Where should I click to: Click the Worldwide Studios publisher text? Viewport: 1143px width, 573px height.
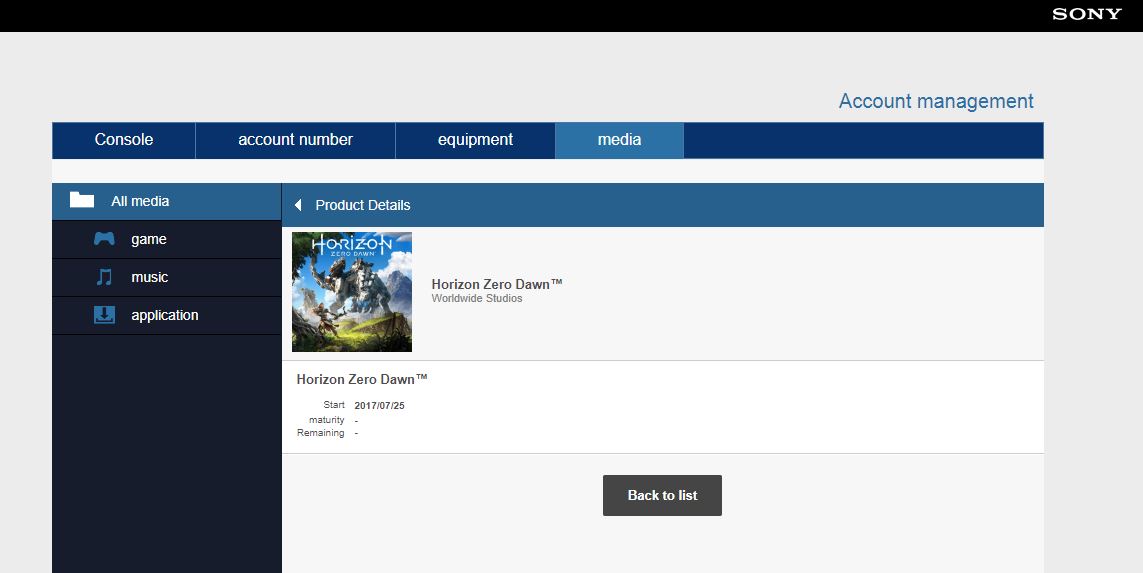click(x=477, y=298)
